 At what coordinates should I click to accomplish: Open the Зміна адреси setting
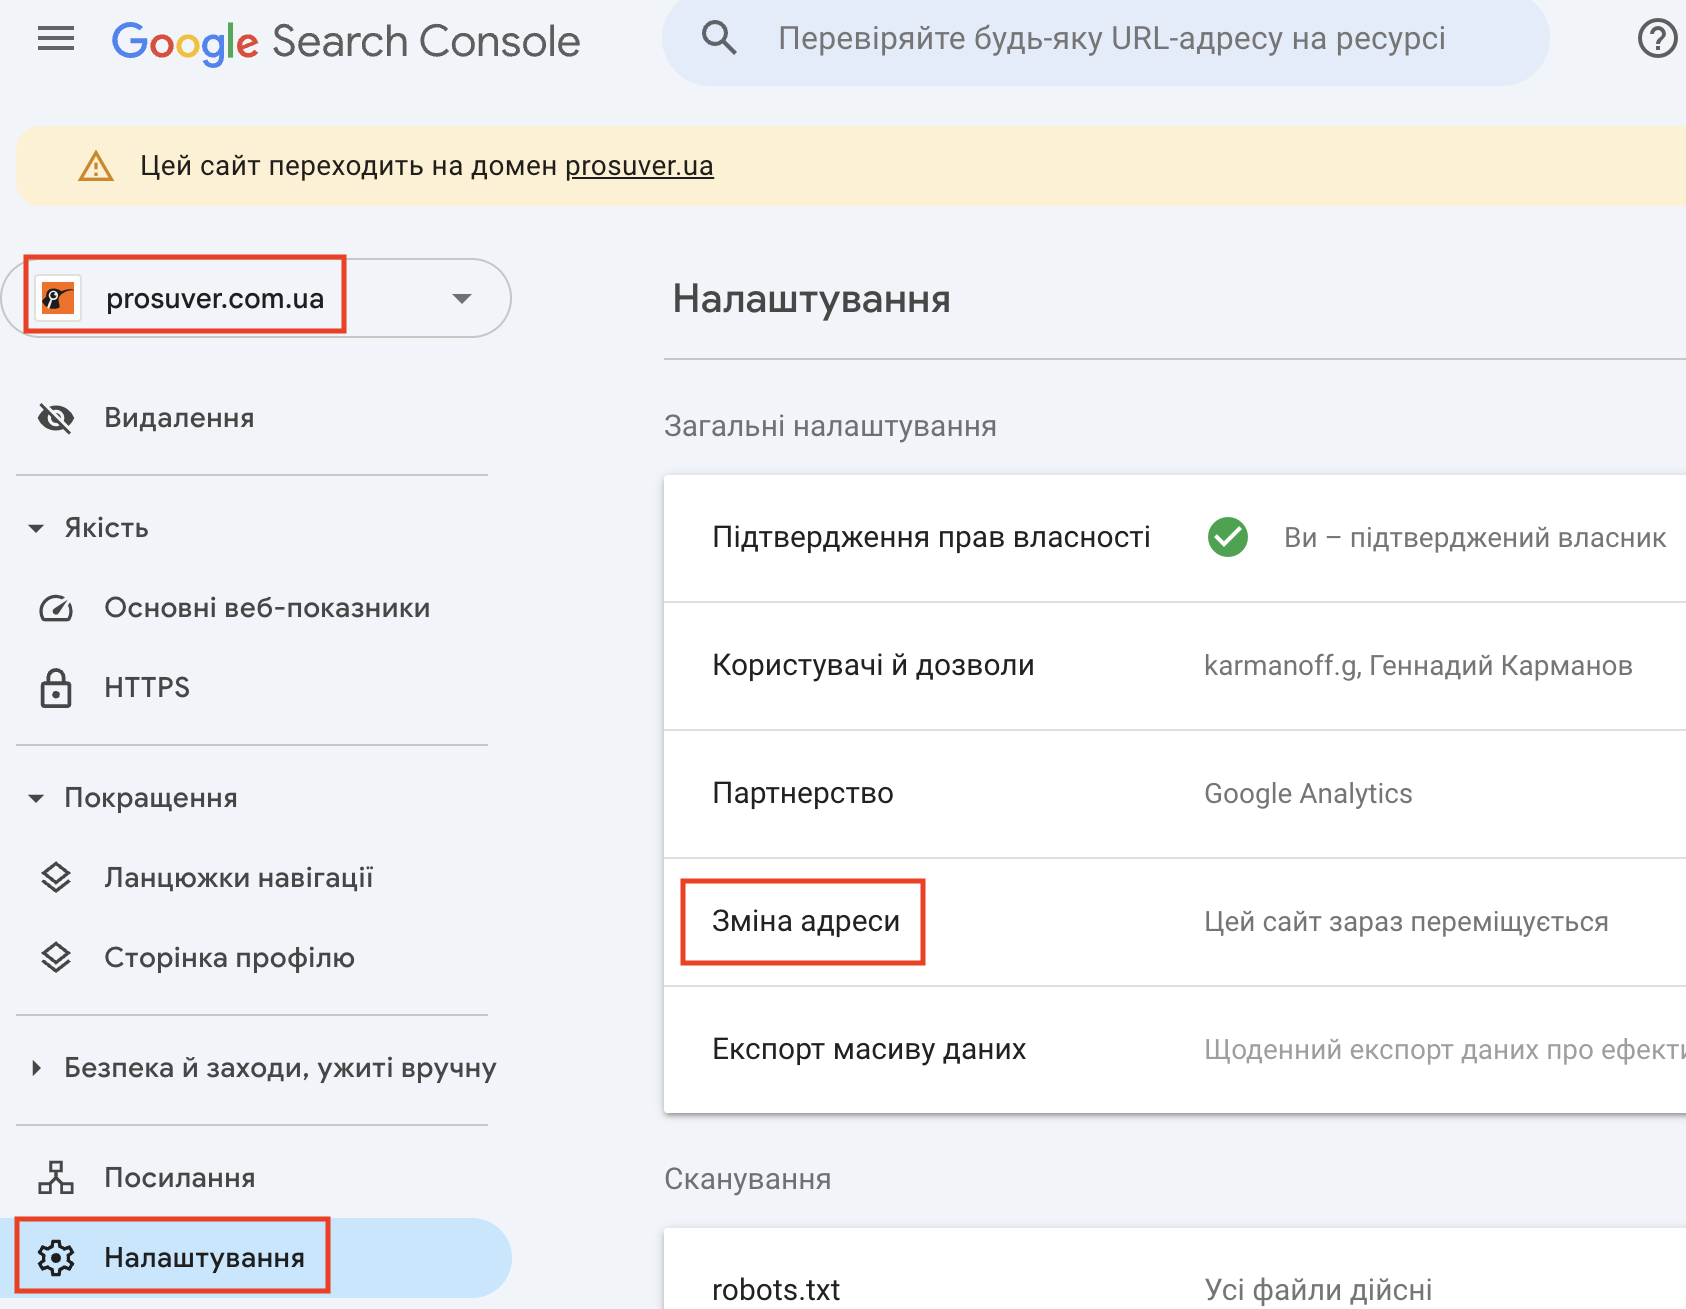tap(803, 921)
